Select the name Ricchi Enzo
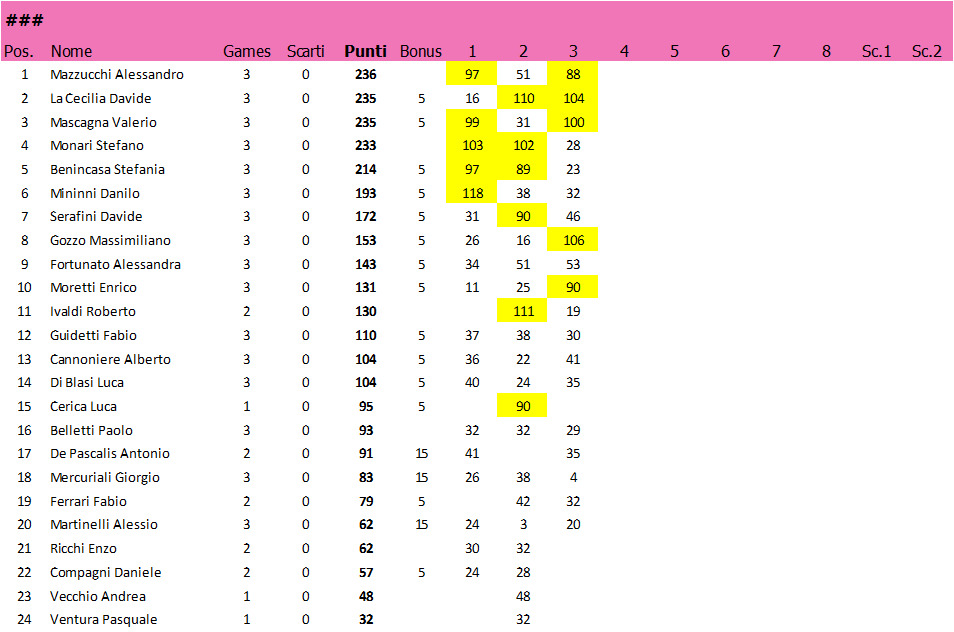 pyautogui.click(x=83, y=549)
